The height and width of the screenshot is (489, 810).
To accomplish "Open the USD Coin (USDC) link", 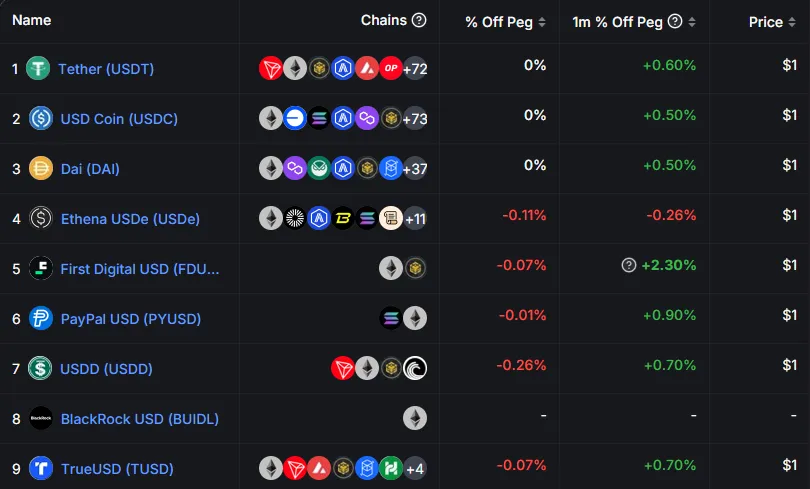I will tap(119, 119).
